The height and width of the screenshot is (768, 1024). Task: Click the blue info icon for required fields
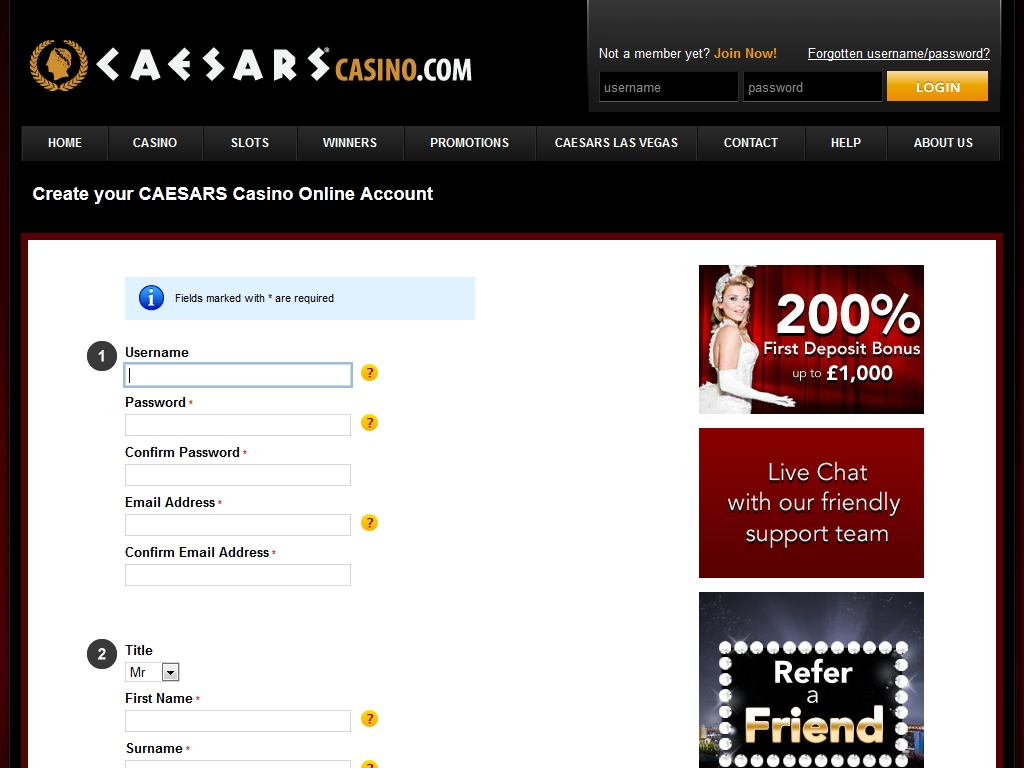point(151,298)
